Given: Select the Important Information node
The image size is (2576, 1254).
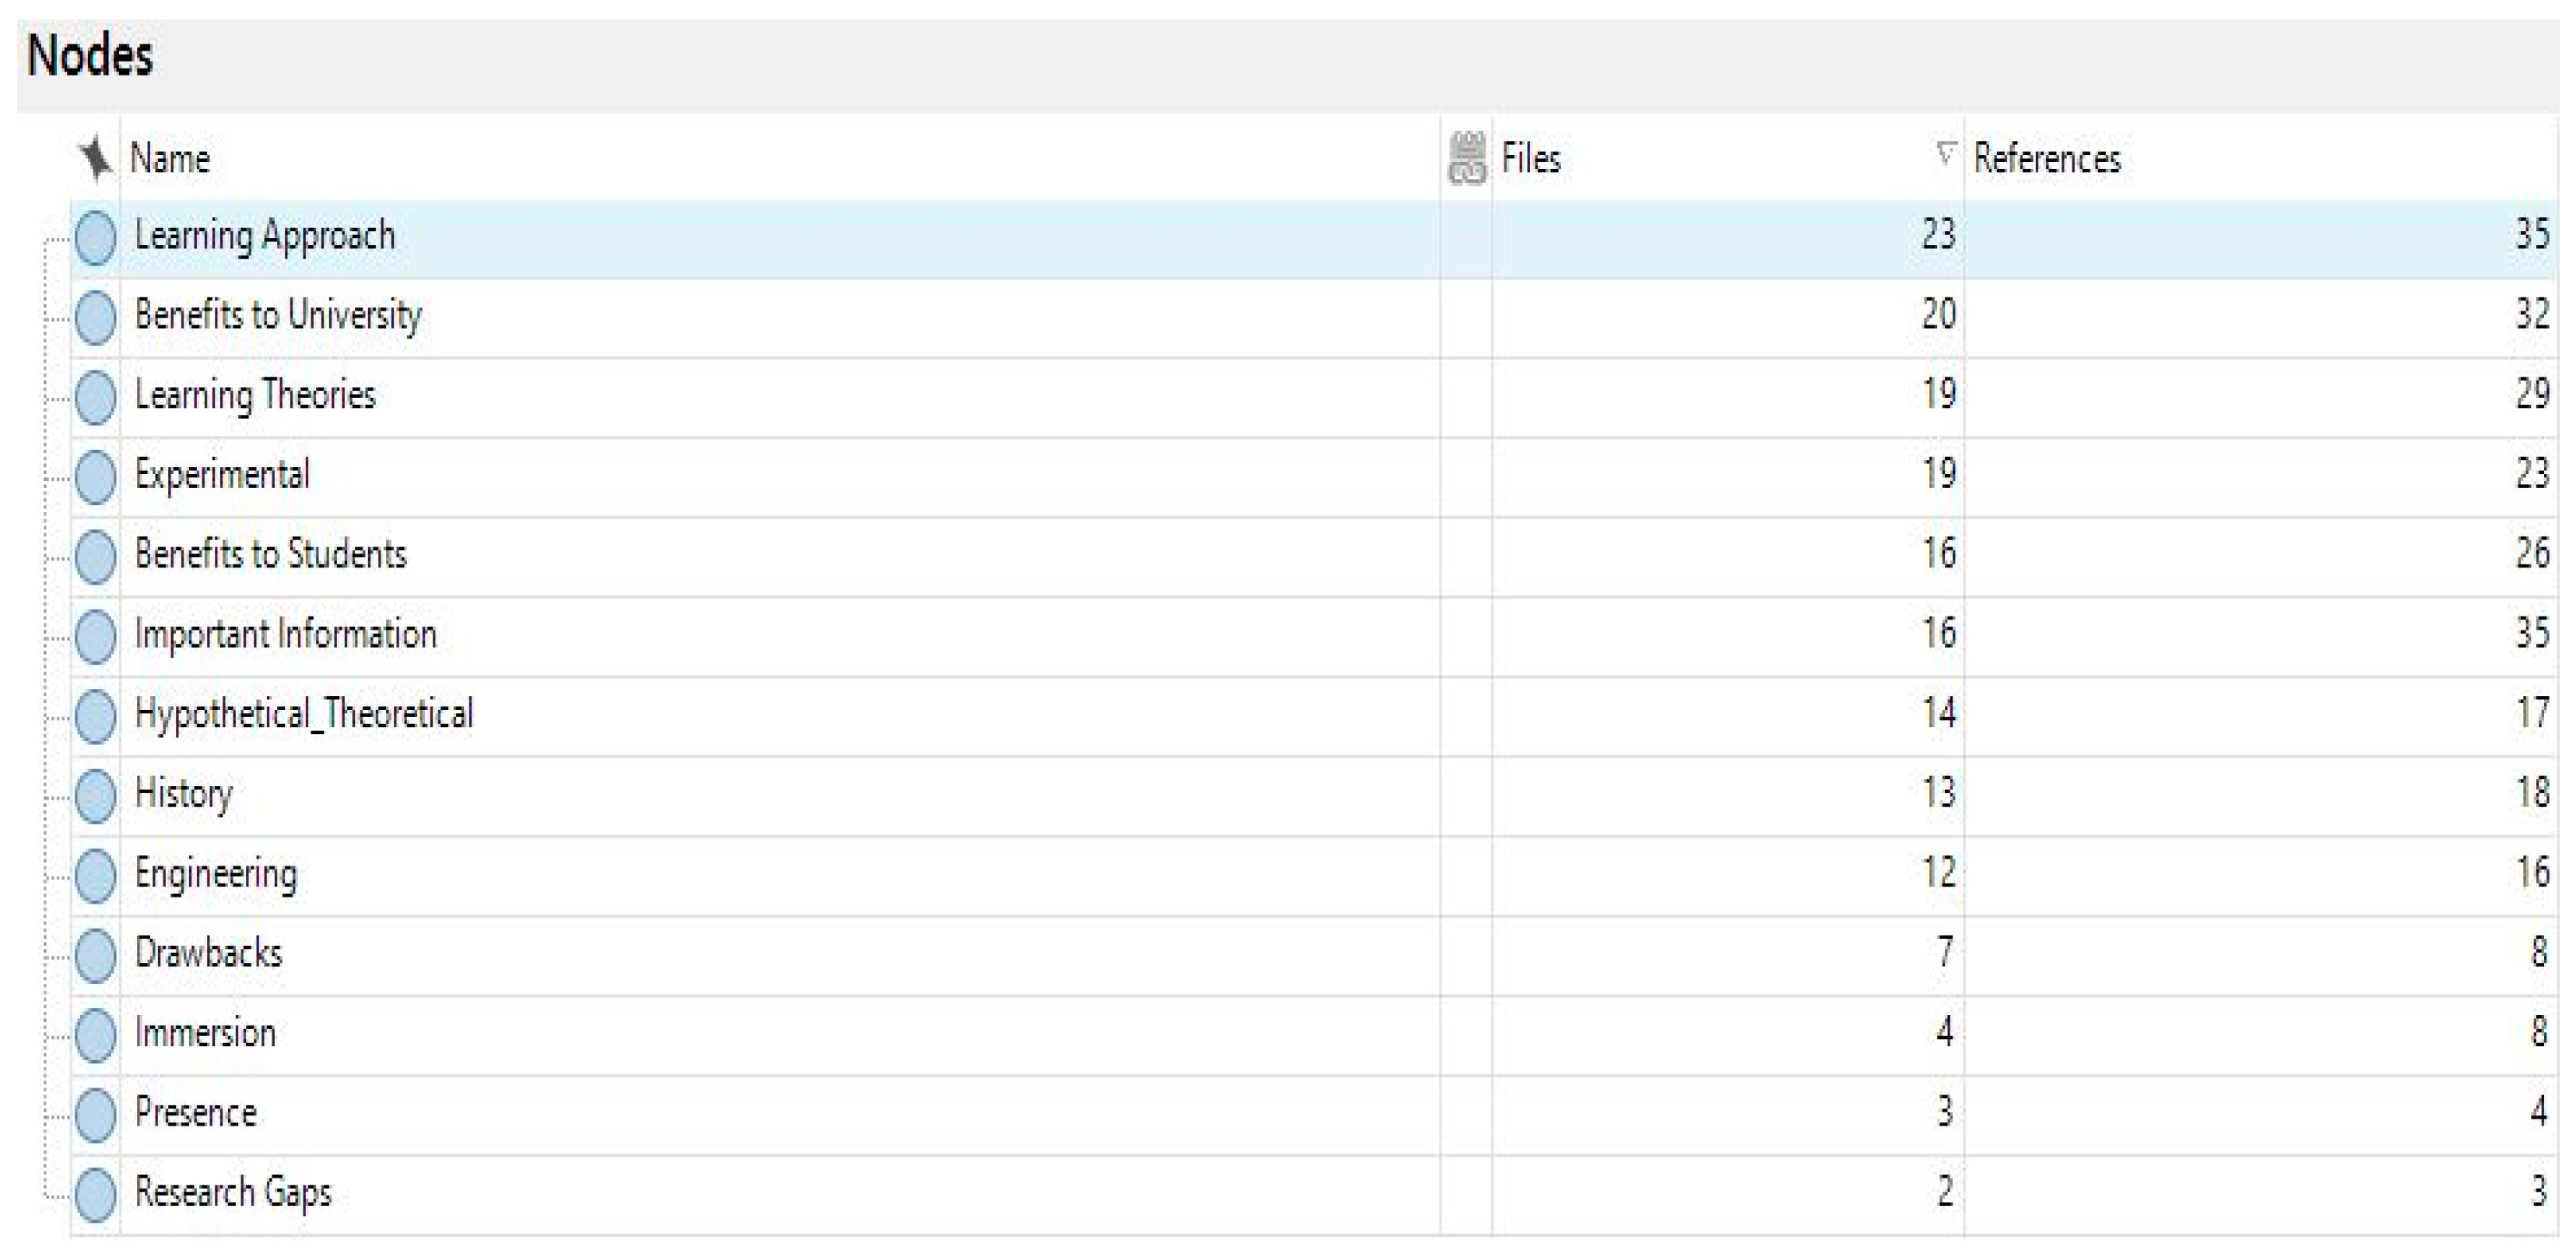Looking at the screenshot, I should point(285,634).
